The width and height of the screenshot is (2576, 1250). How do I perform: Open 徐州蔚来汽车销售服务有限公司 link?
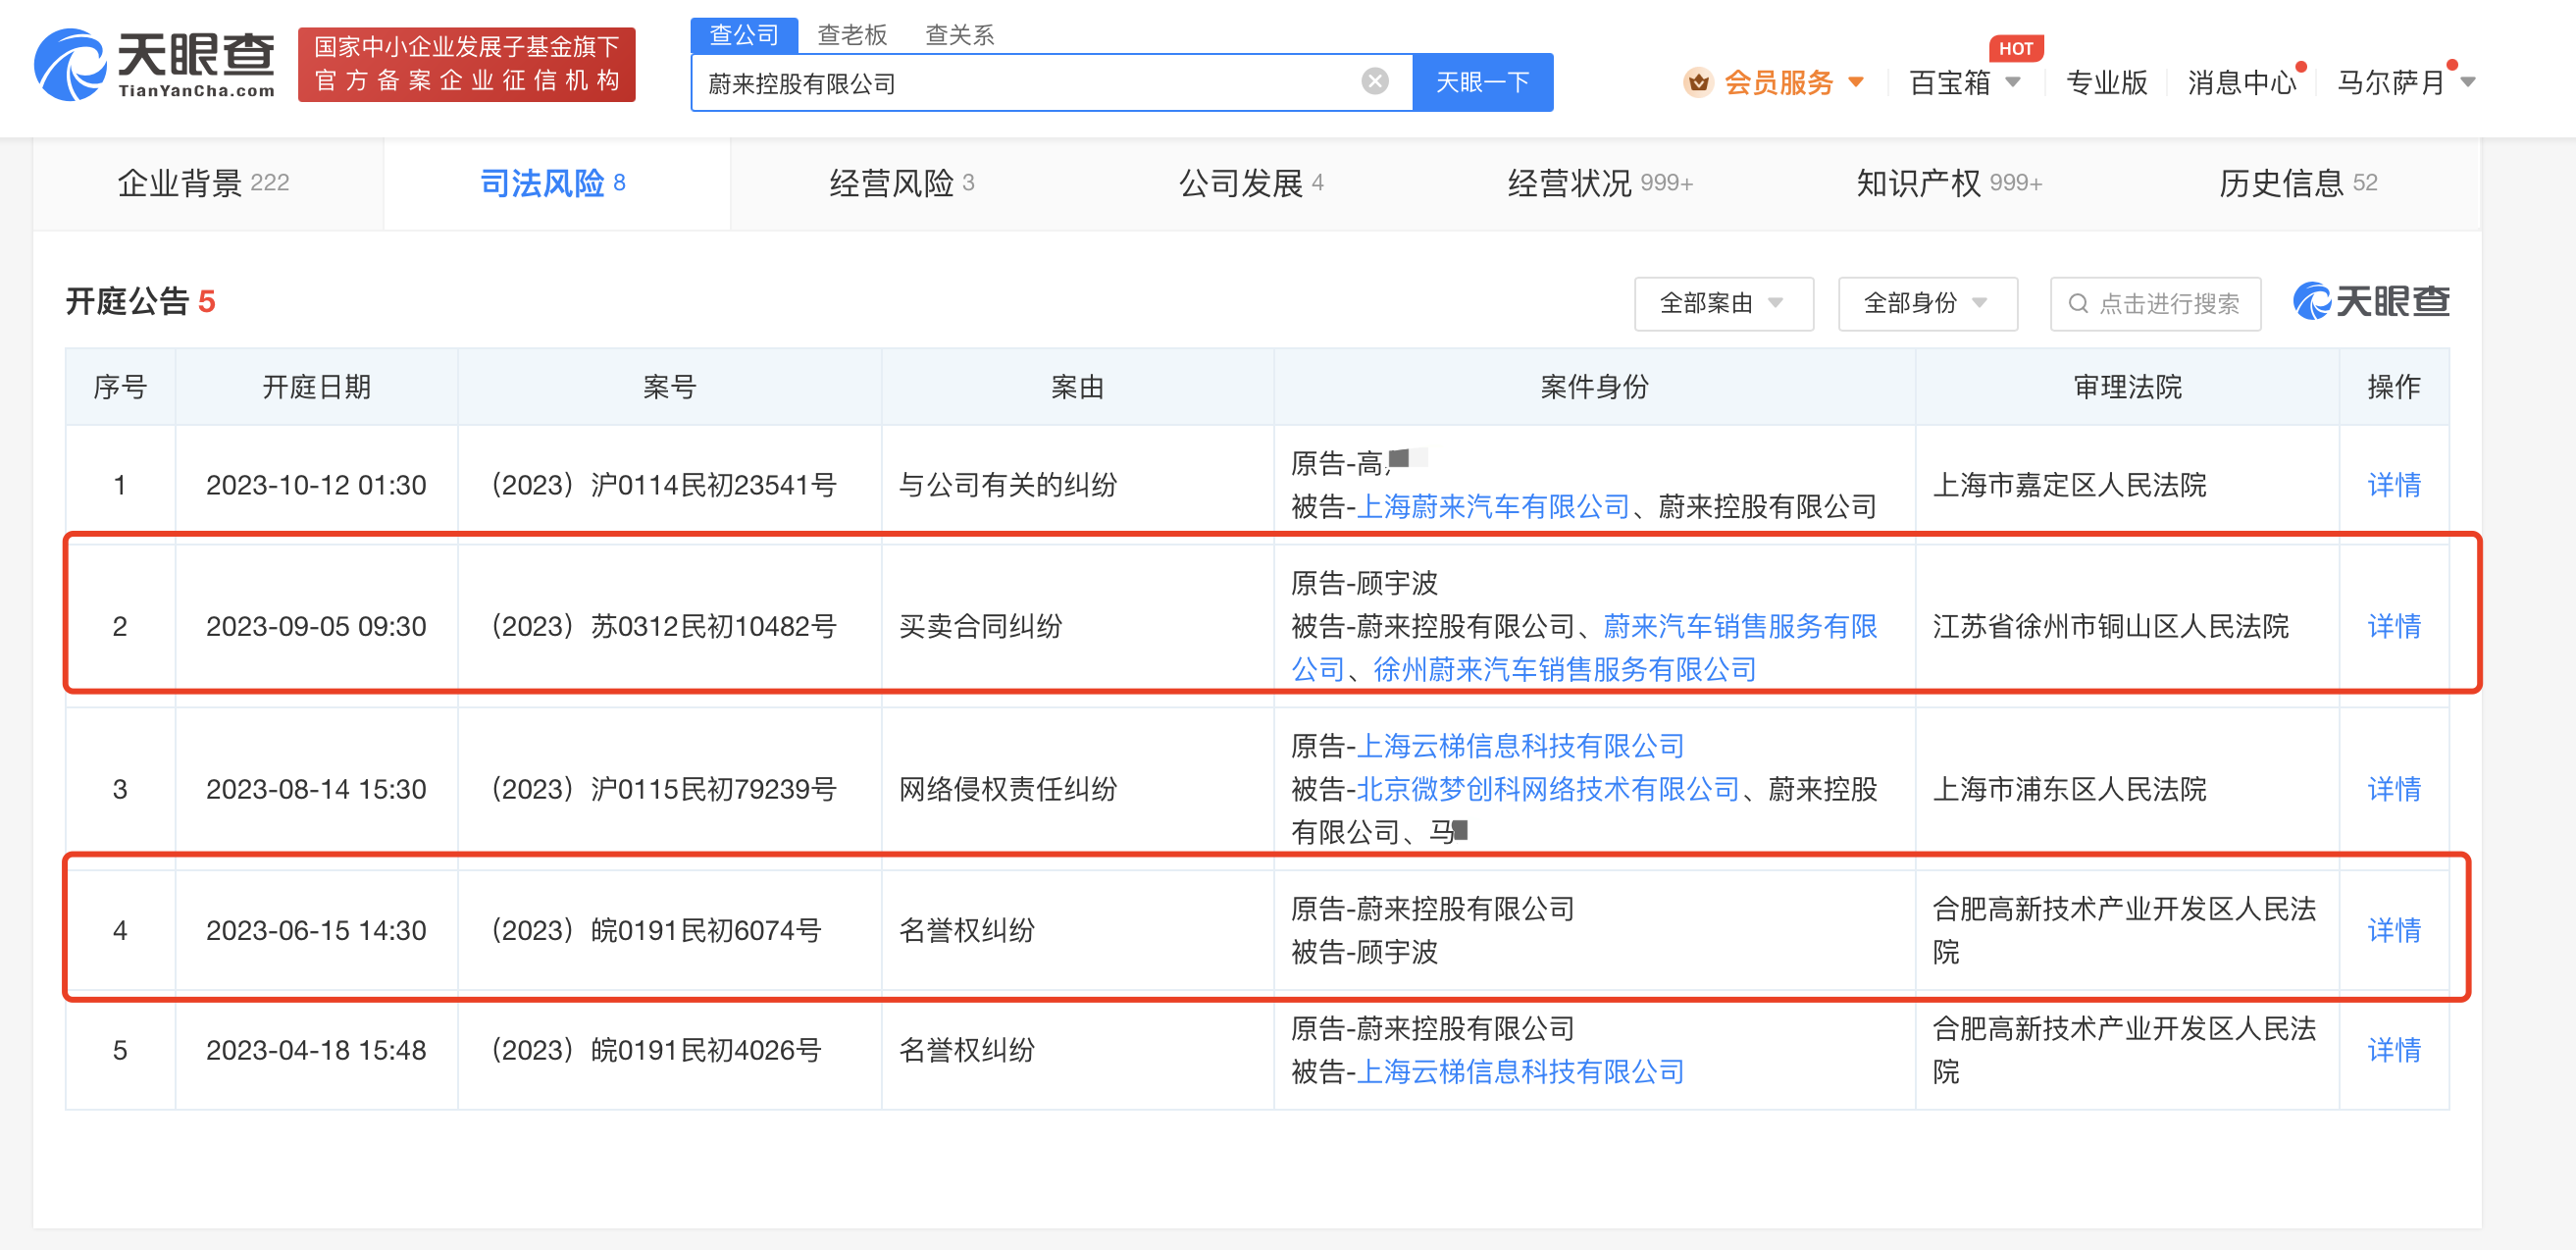(1565, 669)
